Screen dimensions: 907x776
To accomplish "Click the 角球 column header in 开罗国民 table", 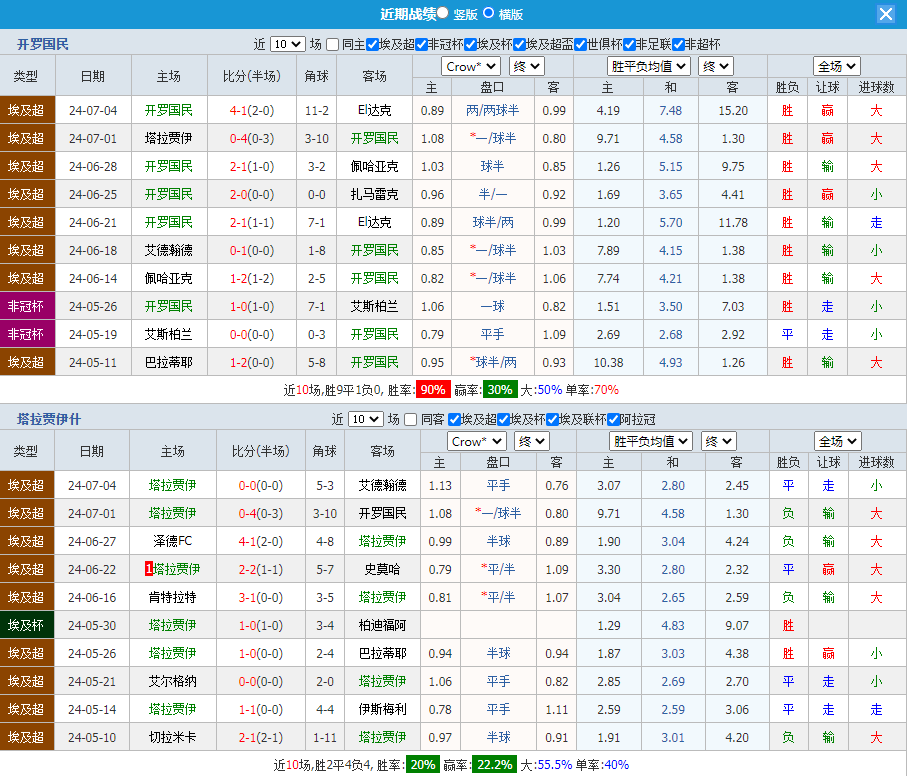I will pos(316,76).
